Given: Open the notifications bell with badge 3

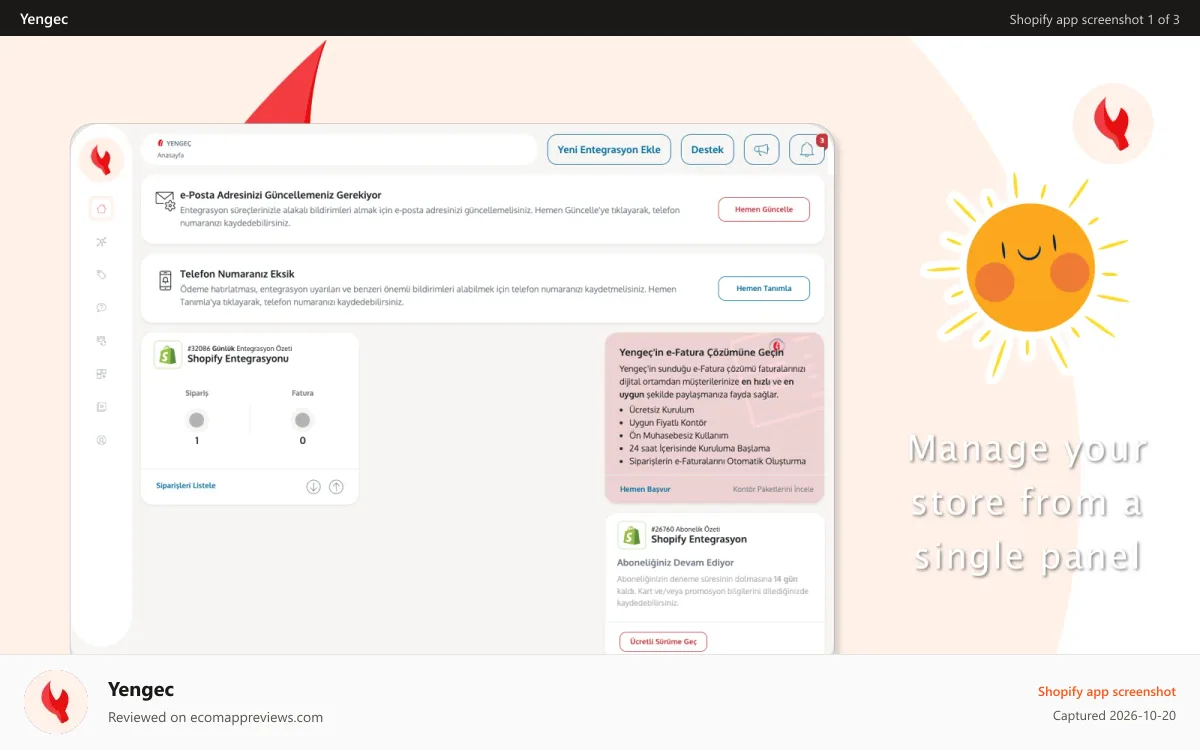Looking at the screenshot, I should pyautogui.click(x=807, y=150).
